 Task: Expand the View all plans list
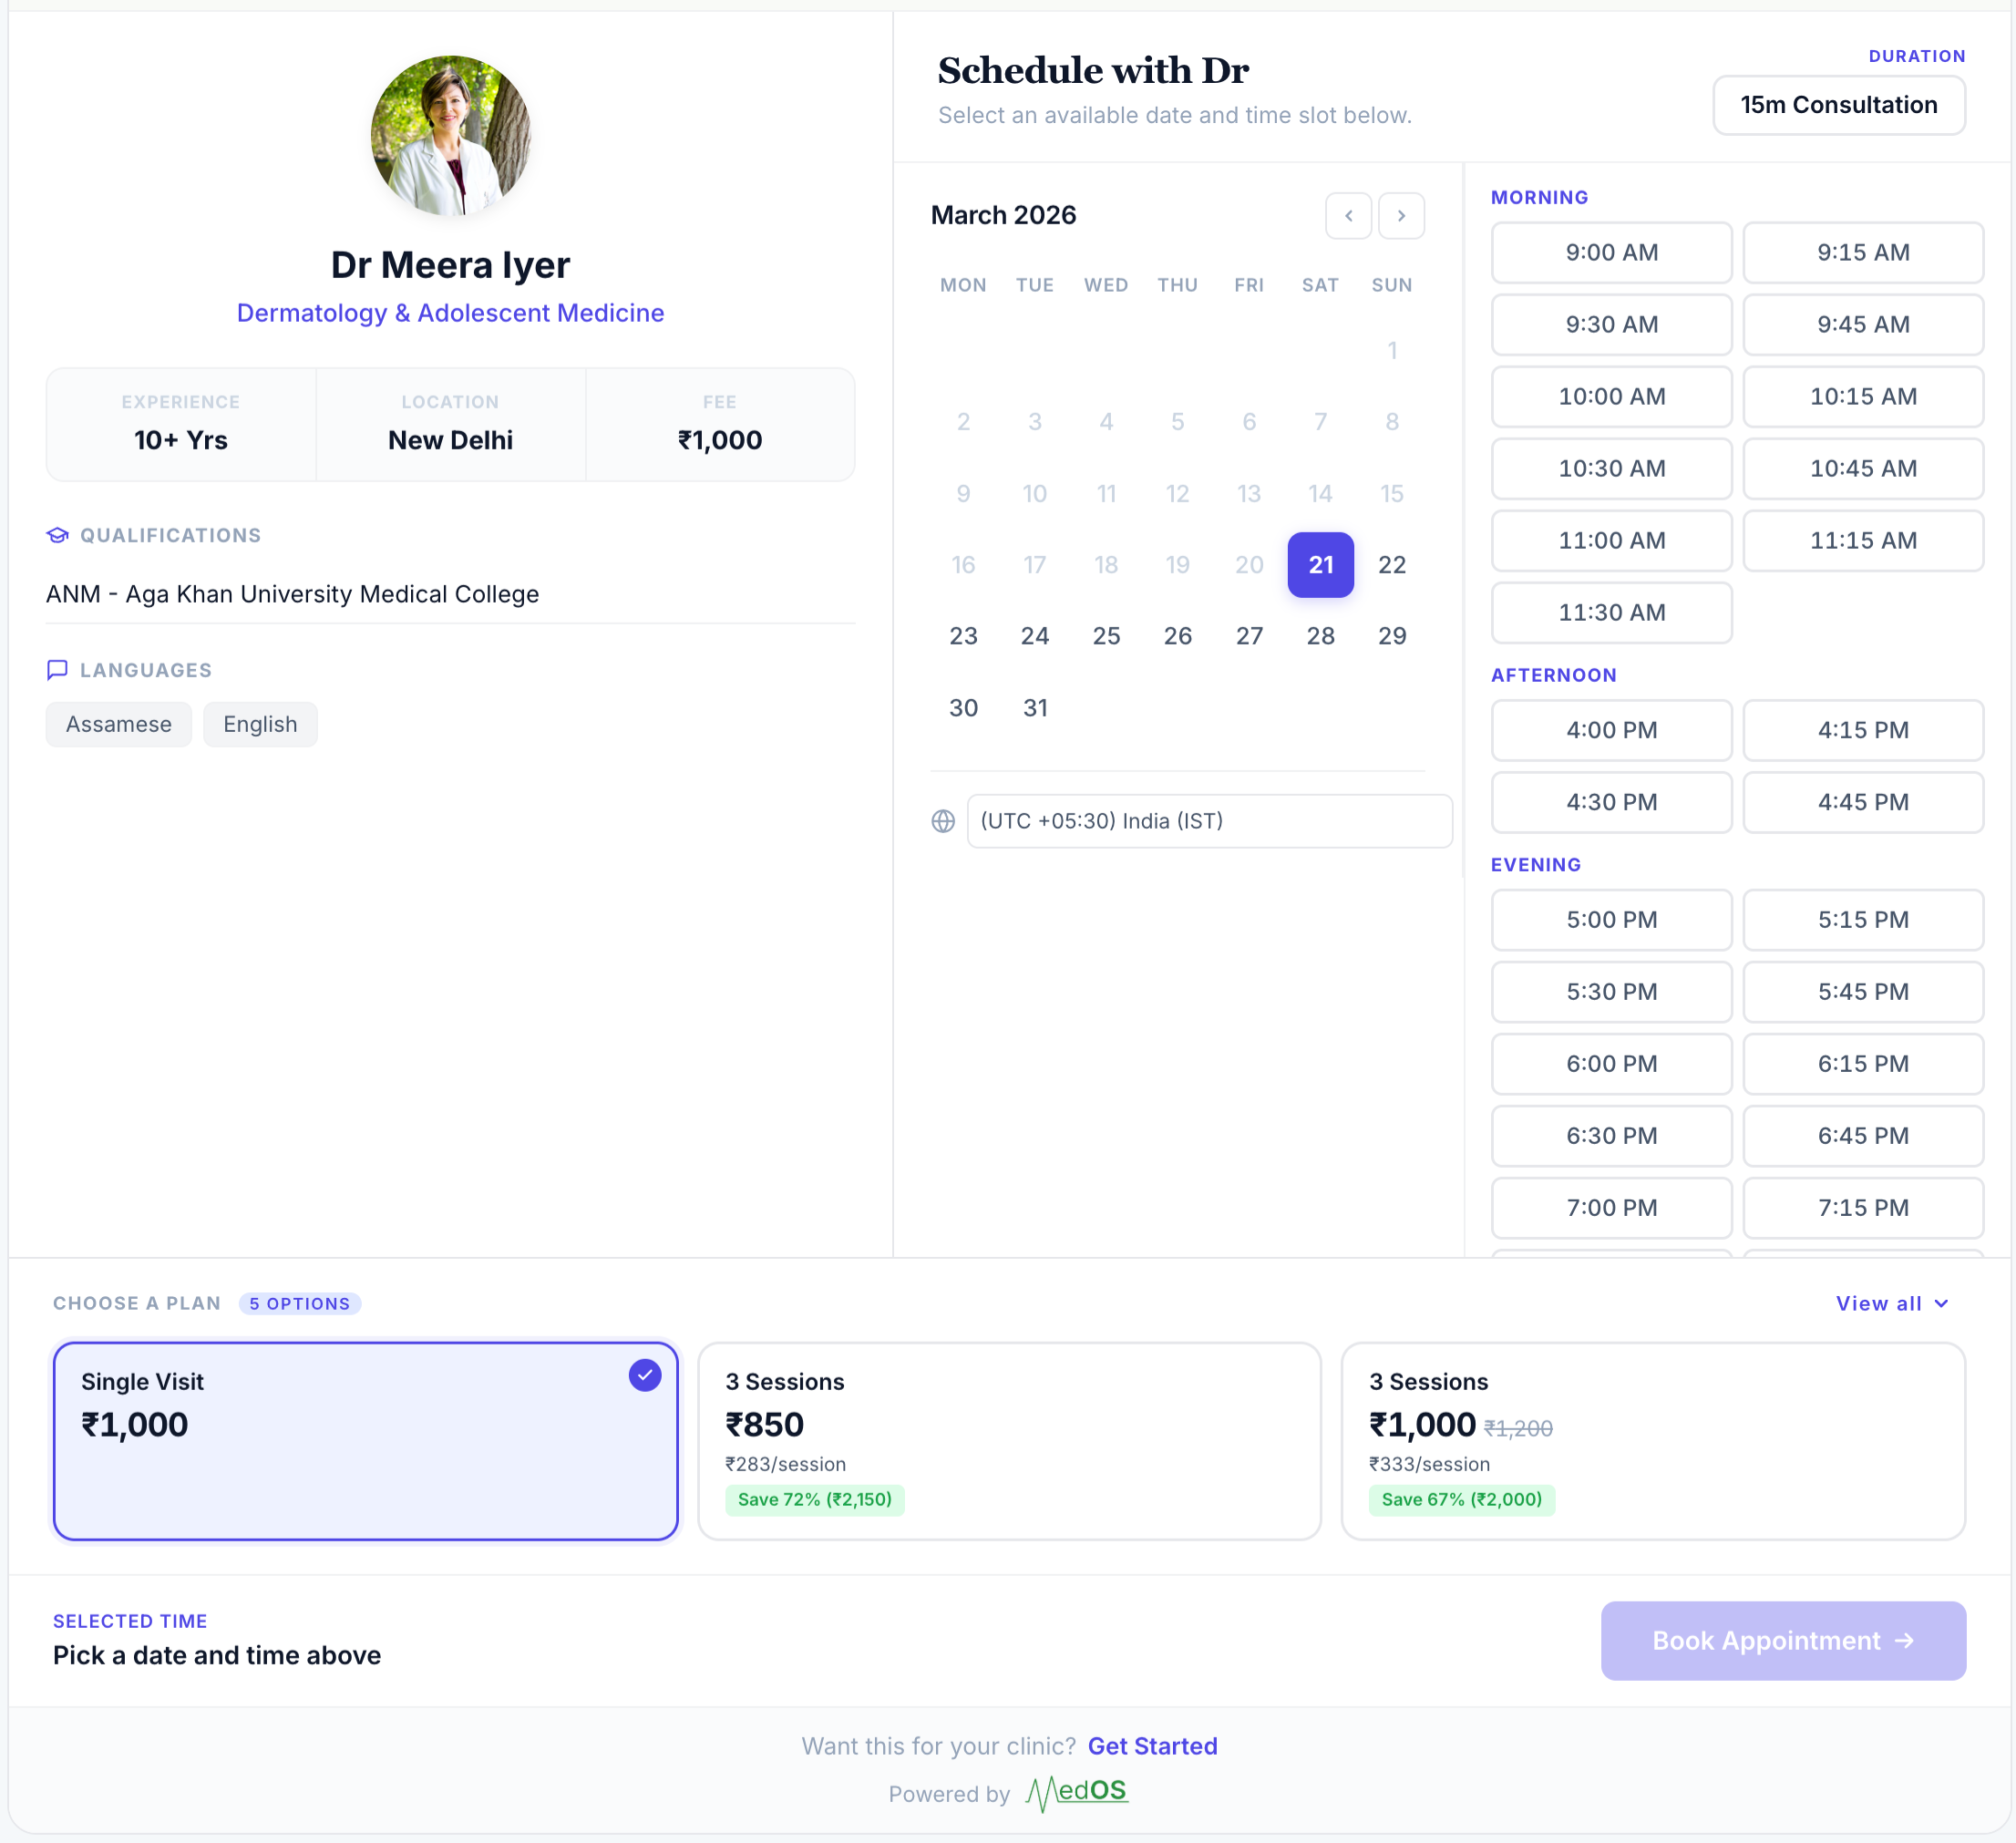click(1891, 1303)
